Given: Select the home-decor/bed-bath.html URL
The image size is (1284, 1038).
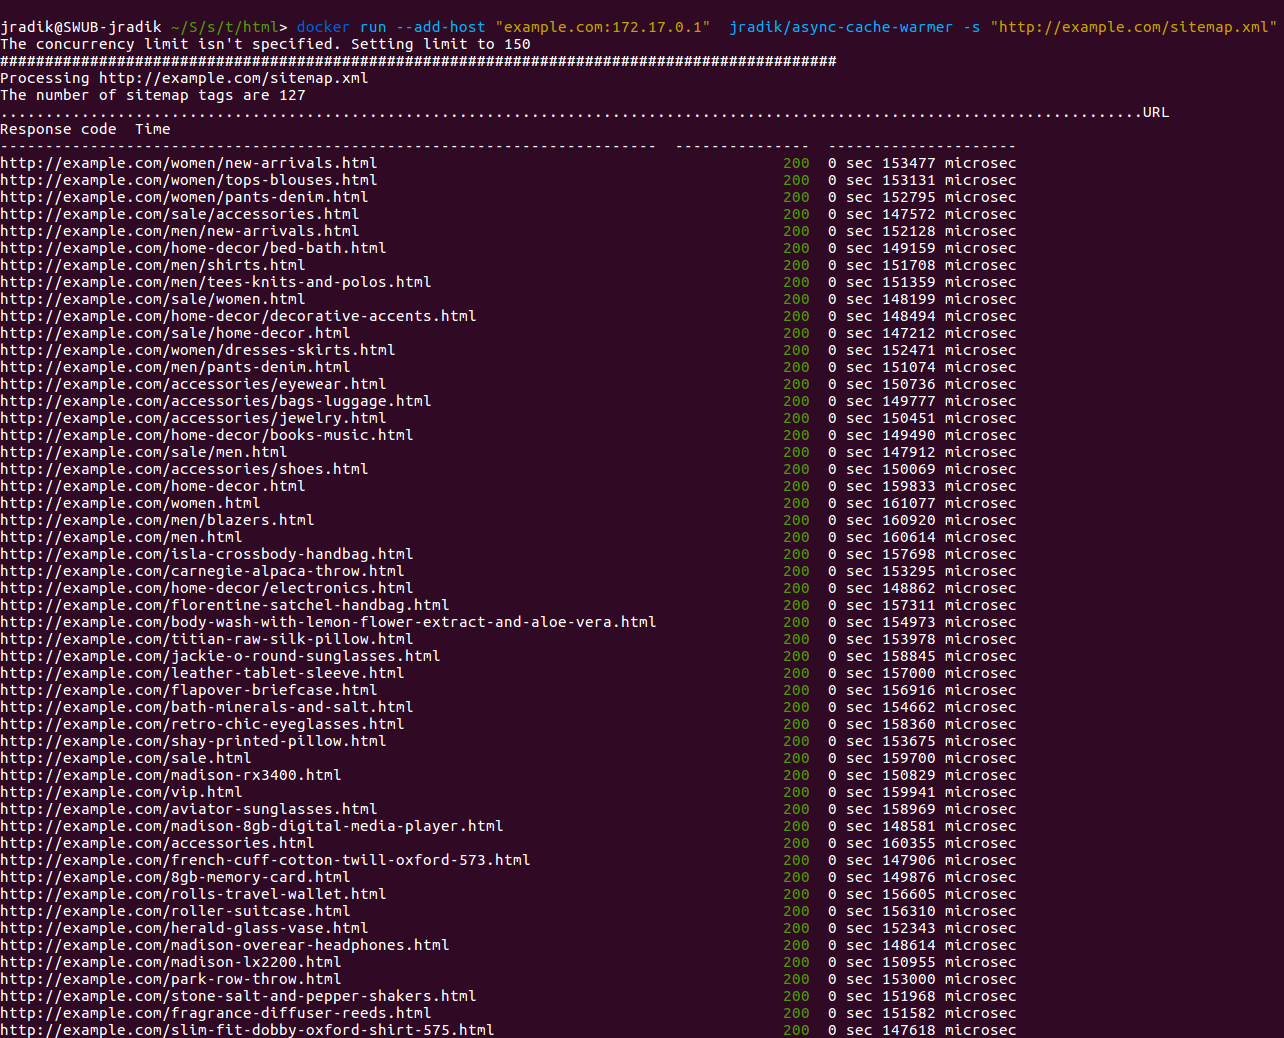Looking at the screenshot, I should tap(193, 248).
